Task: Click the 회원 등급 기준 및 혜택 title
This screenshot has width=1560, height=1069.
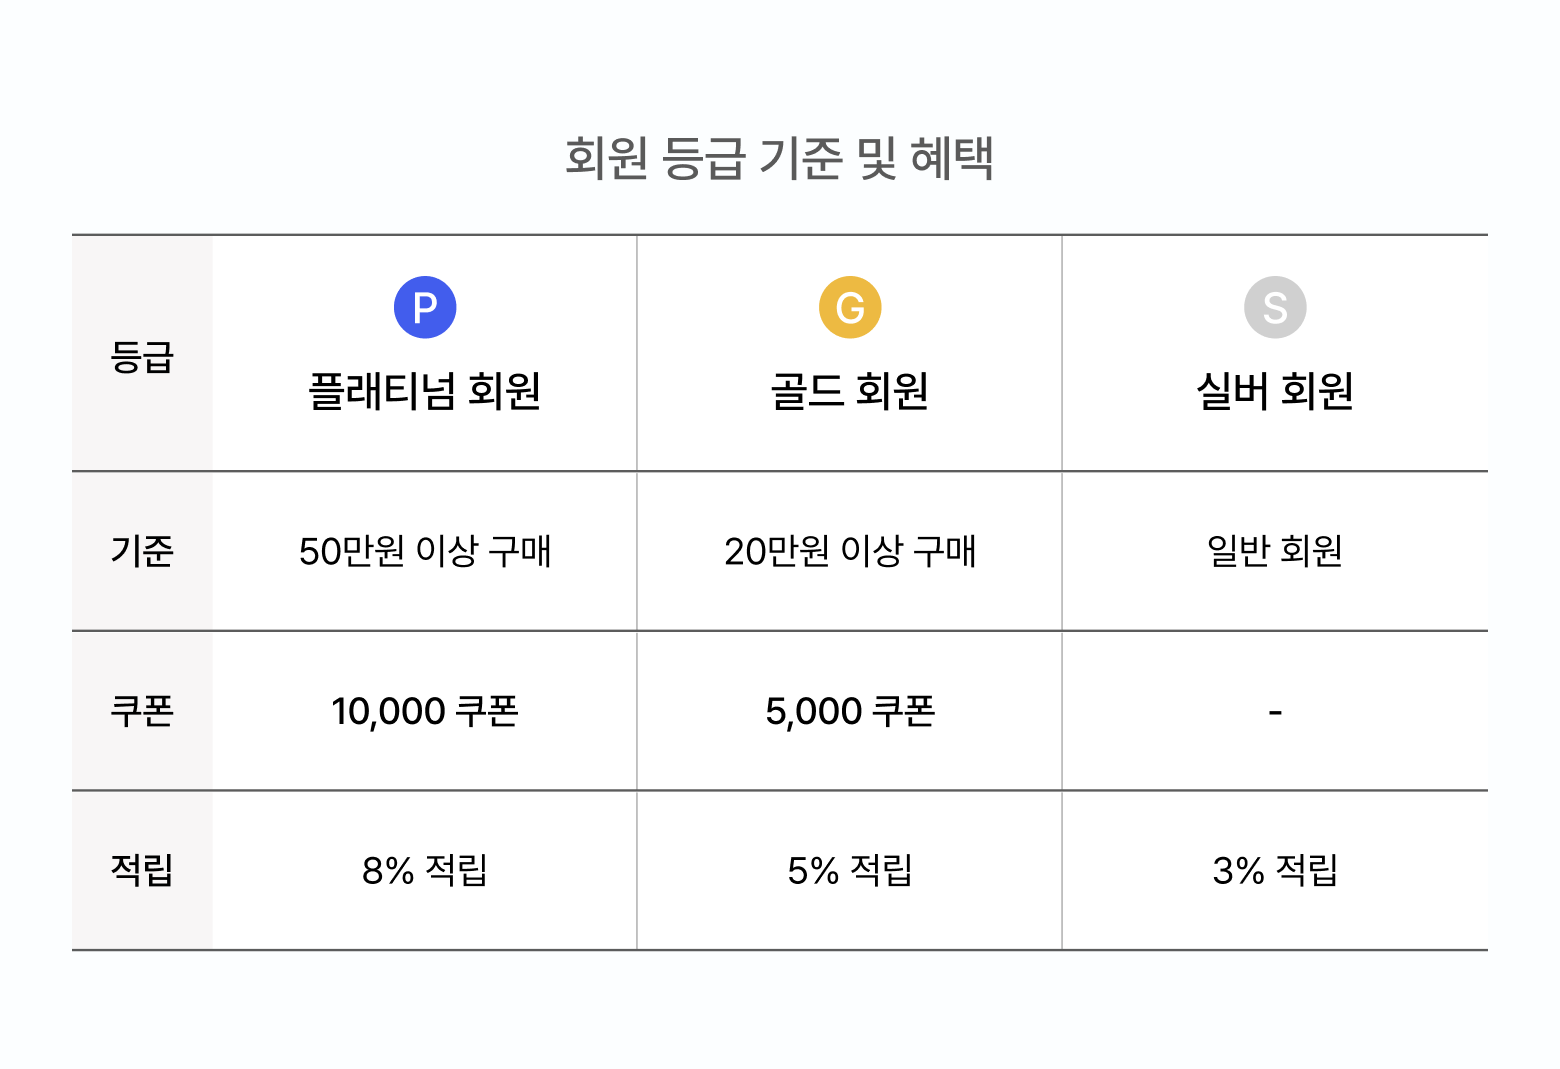Action: (779, 158)
